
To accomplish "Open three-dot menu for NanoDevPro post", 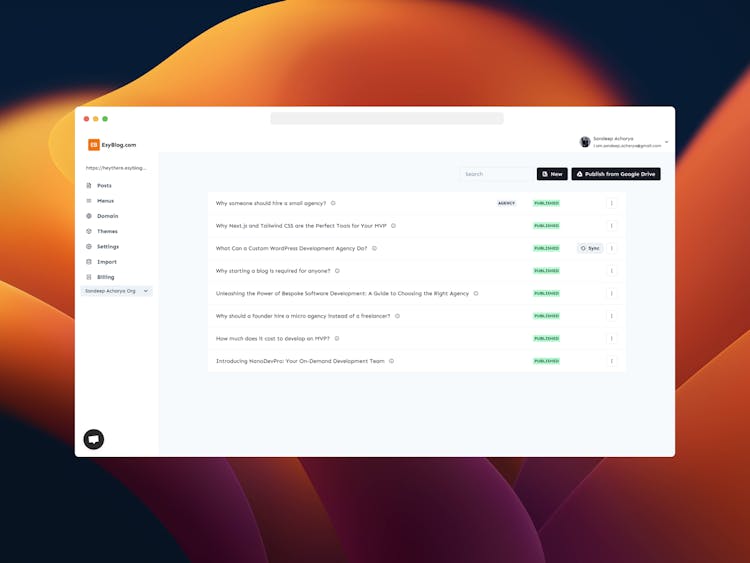I will [612, 361].
